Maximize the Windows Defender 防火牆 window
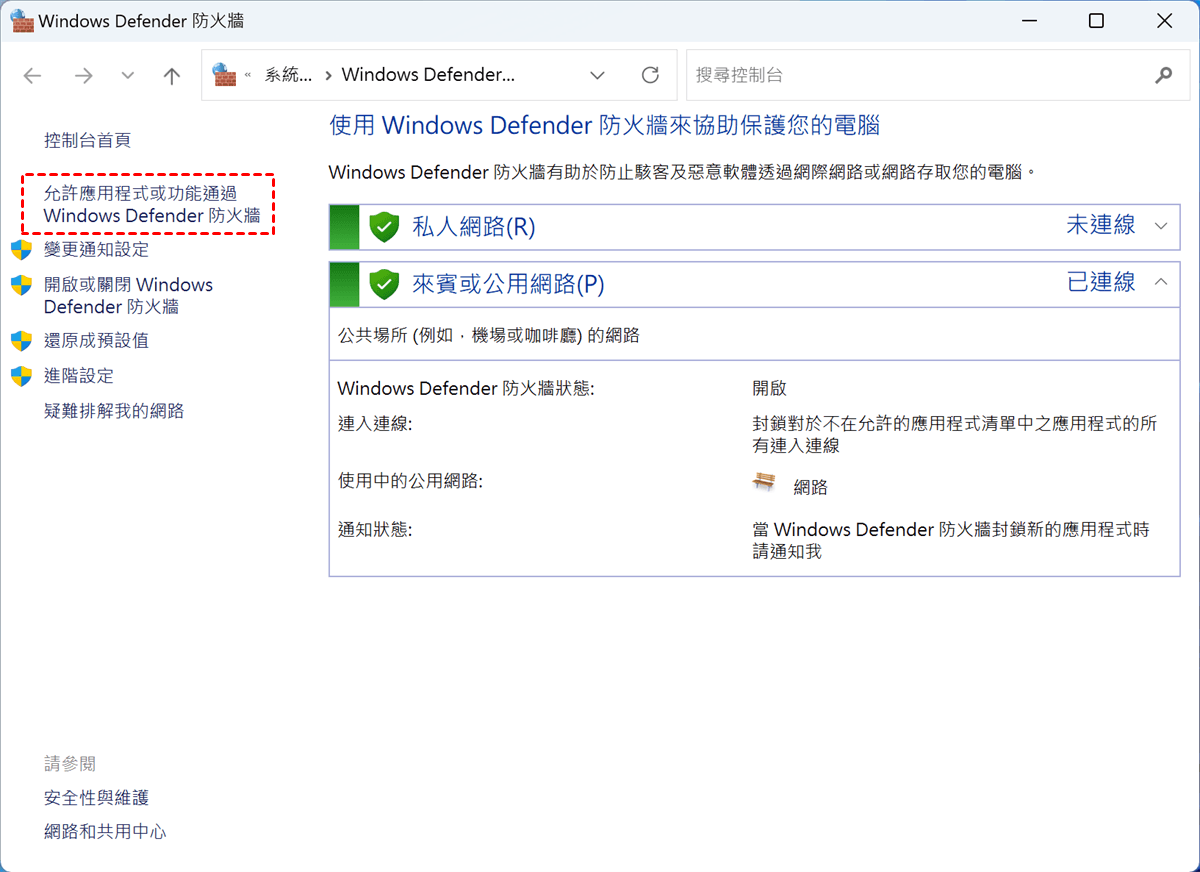This screenshot has width=1200, height=872. (1096, 20)
